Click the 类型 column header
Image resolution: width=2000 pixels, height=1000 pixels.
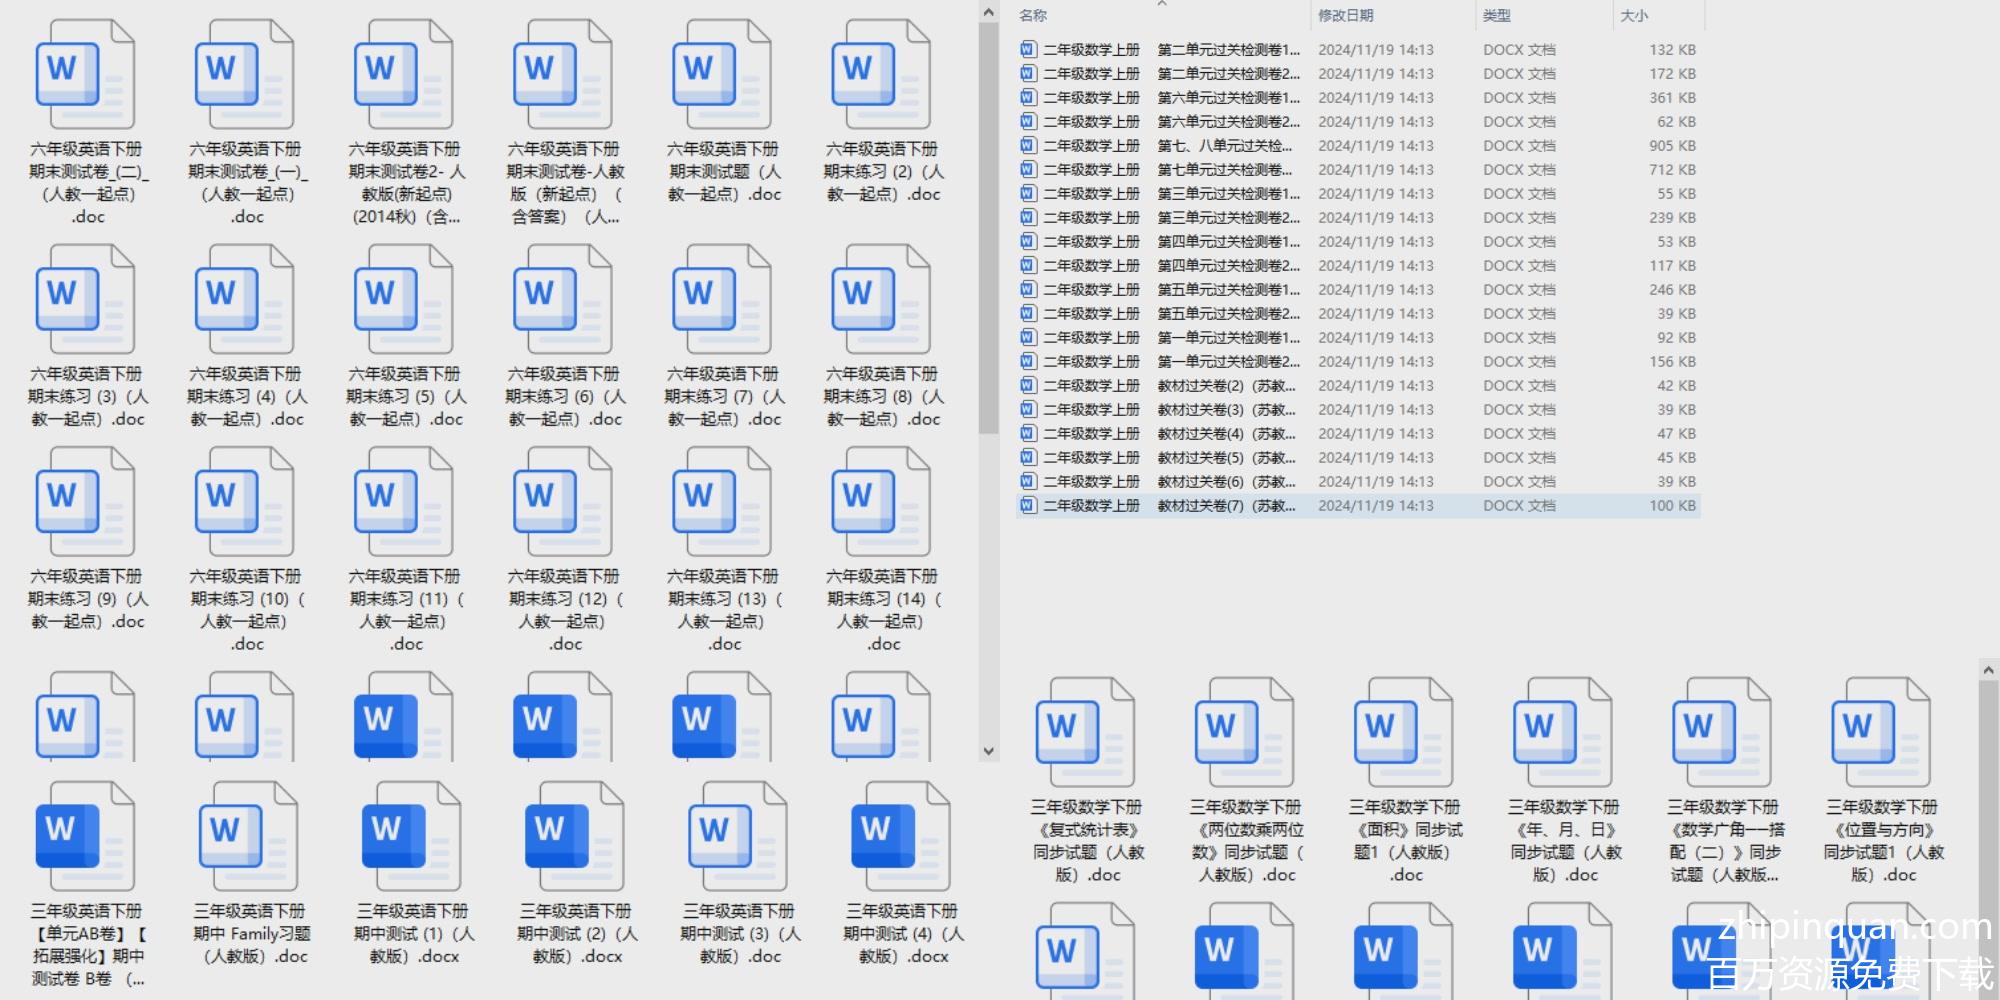click(1496, 16)
